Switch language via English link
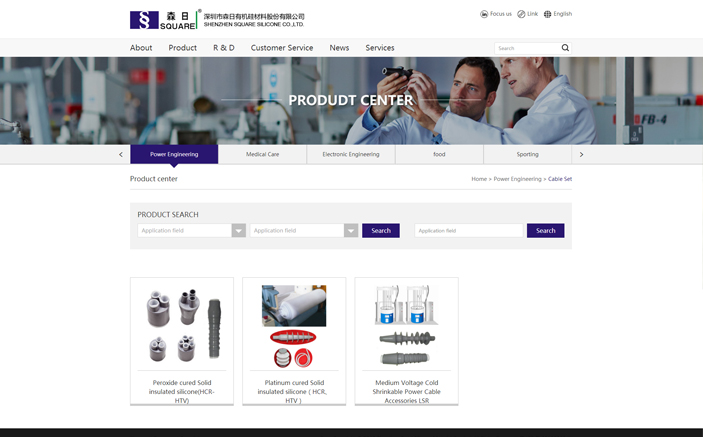 [563, 14]
